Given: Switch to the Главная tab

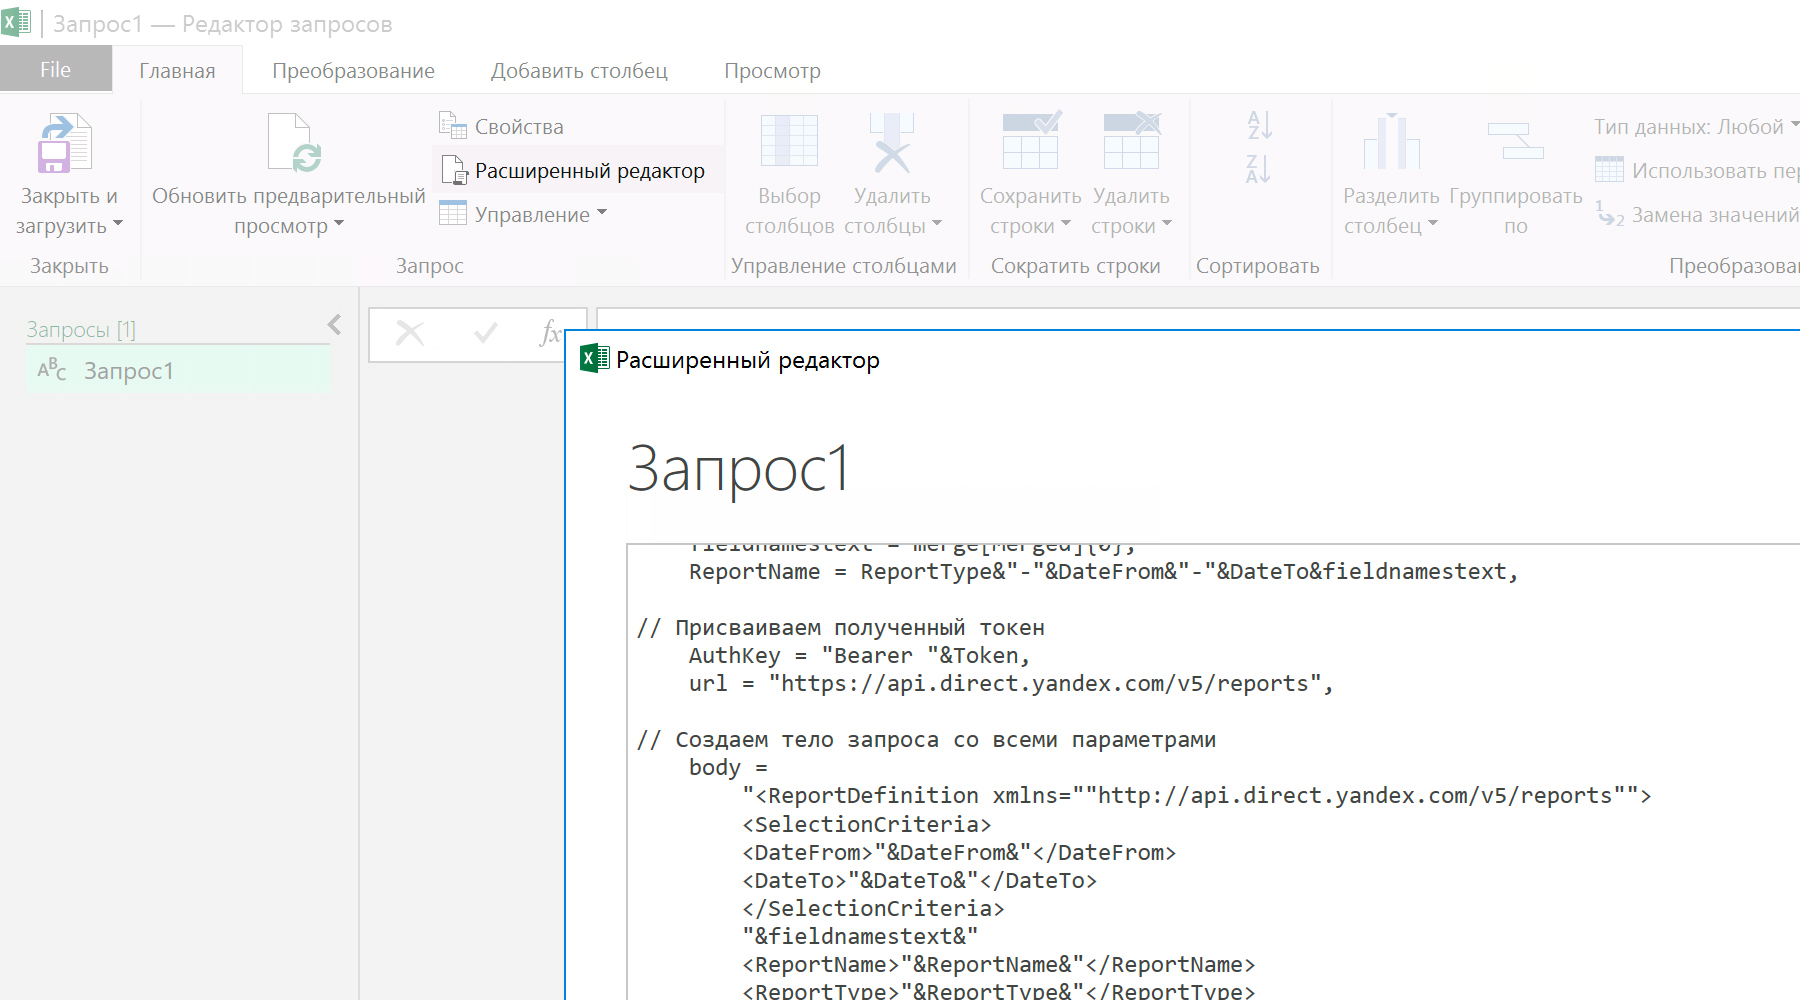Looking at the screenshot, I should [x=177, y=71].
